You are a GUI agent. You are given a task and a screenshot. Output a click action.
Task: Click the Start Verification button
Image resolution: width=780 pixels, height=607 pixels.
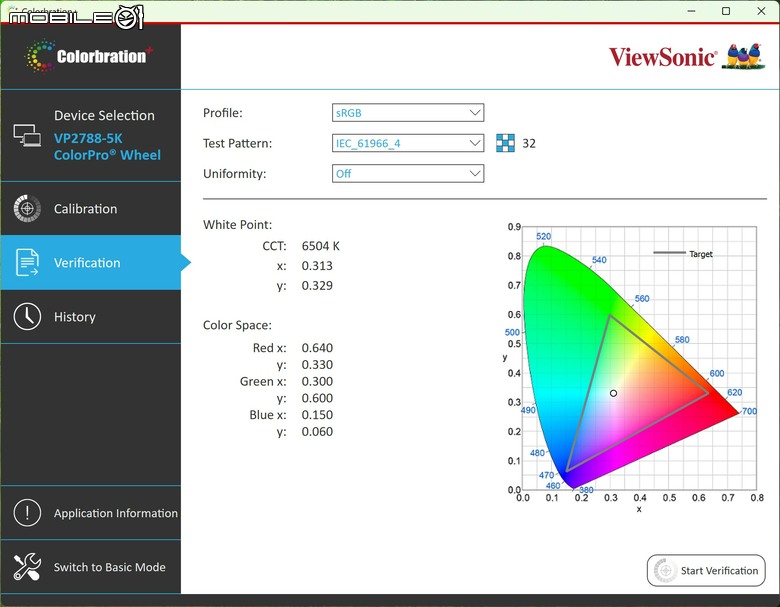706,570
